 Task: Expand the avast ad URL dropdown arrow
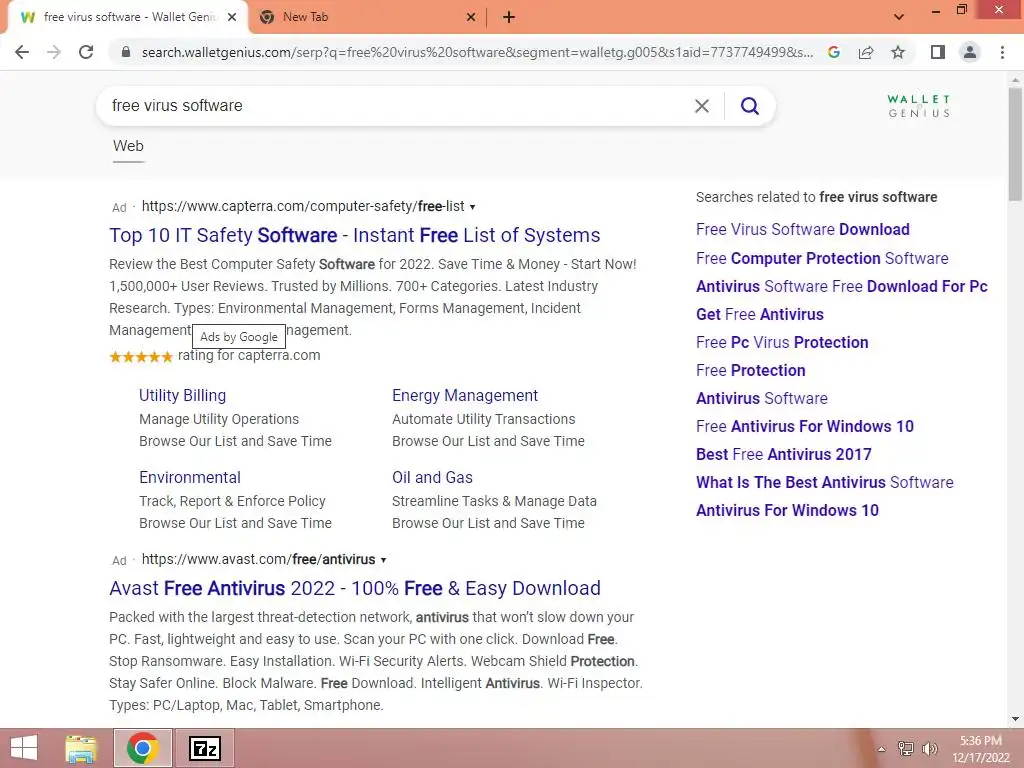tap(383, 560)
